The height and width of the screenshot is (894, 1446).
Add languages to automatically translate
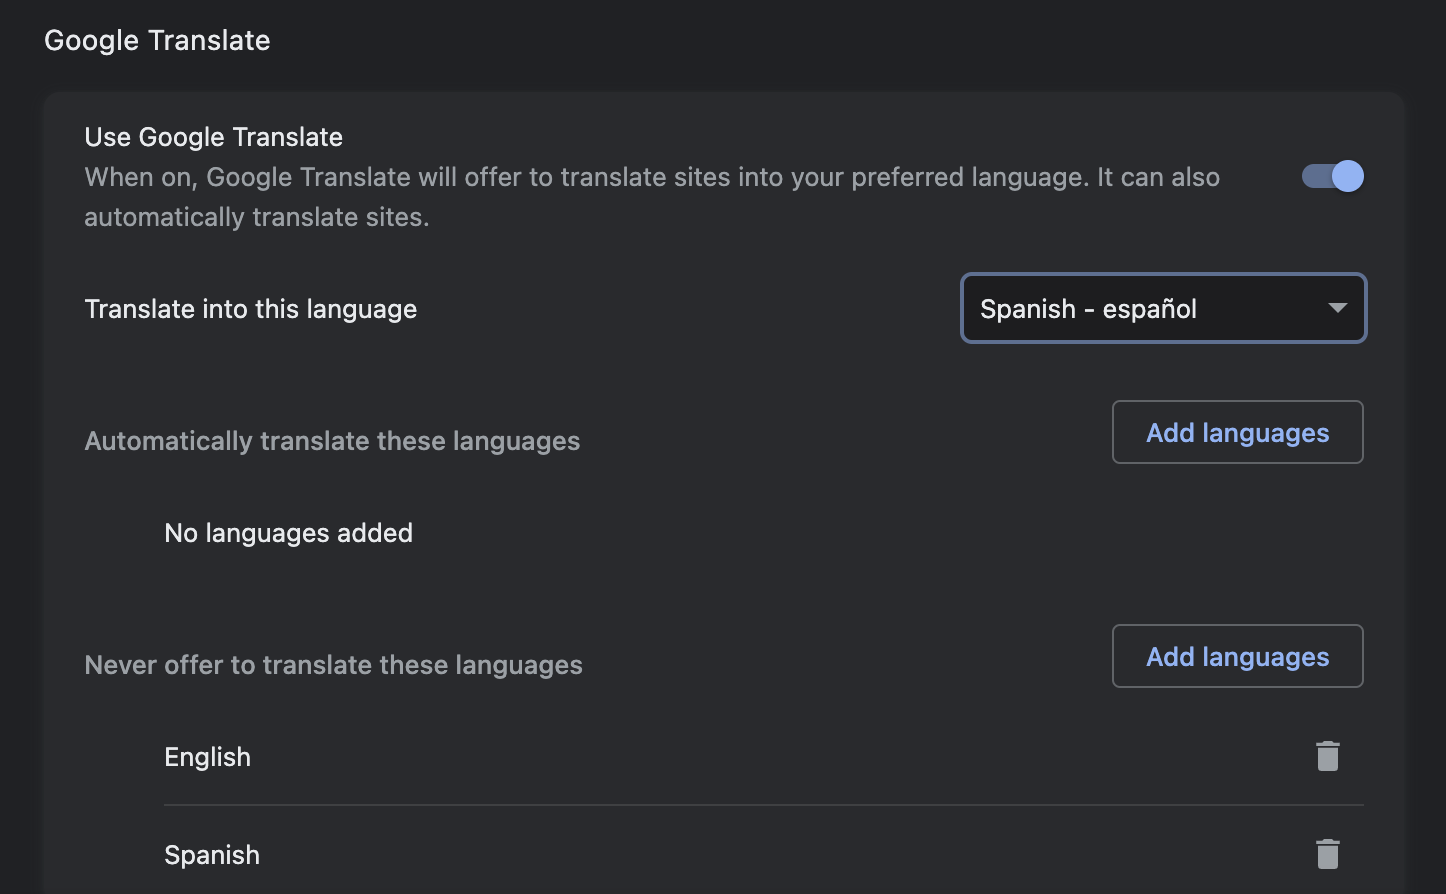pos(1237,433)
